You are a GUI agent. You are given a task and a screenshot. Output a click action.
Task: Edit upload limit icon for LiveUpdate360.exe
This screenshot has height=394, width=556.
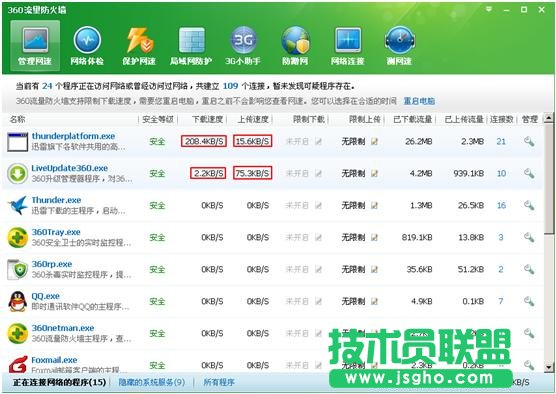point(374,173)
